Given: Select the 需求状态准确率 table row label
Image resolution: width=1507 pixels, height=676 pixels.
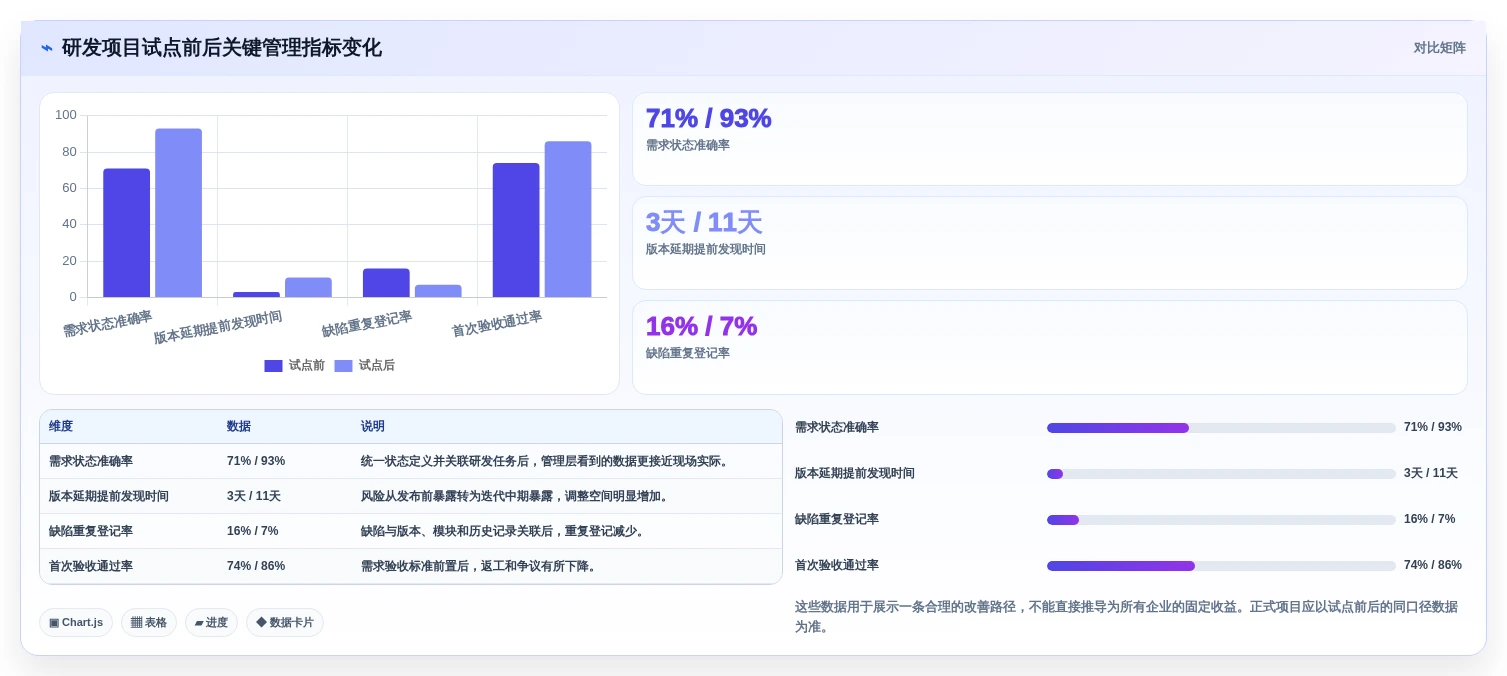Looking at the screenshot, I should pyautogui.click(x=91, y=461).
